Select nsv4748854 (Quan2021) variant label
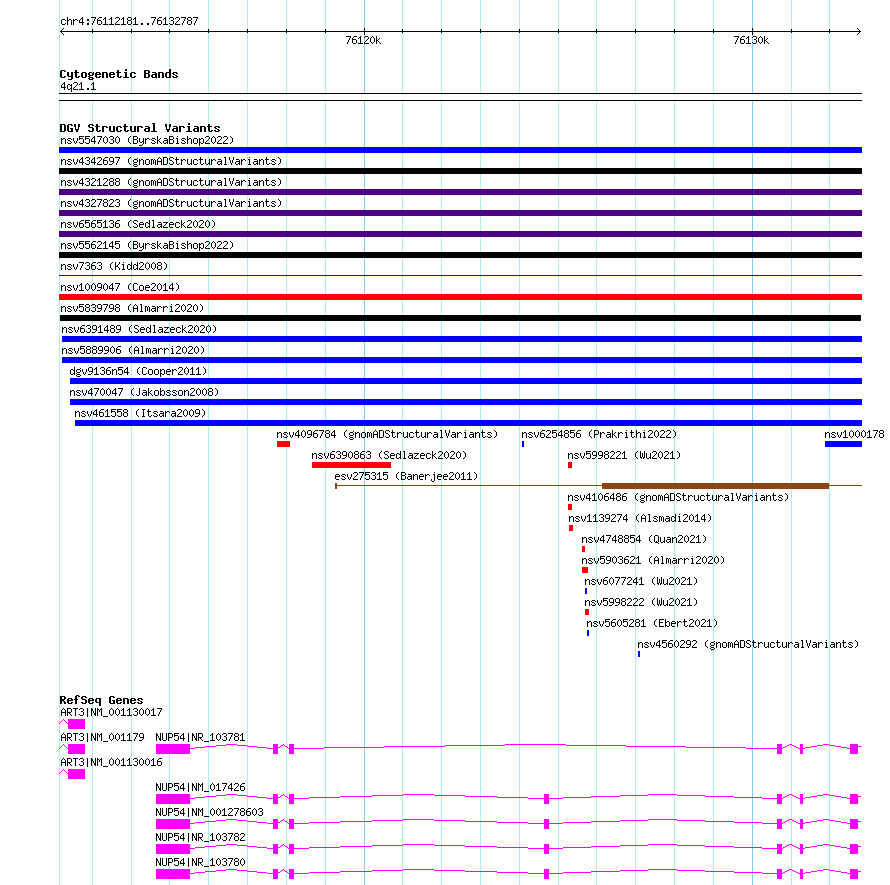890x885 pixels. tap(644, 539)
